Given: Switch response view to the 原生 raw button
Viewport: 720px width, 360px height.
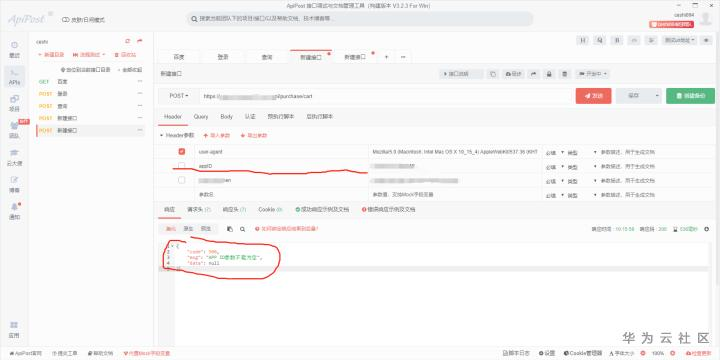Looking at the screenshot, I should (188, 229).
